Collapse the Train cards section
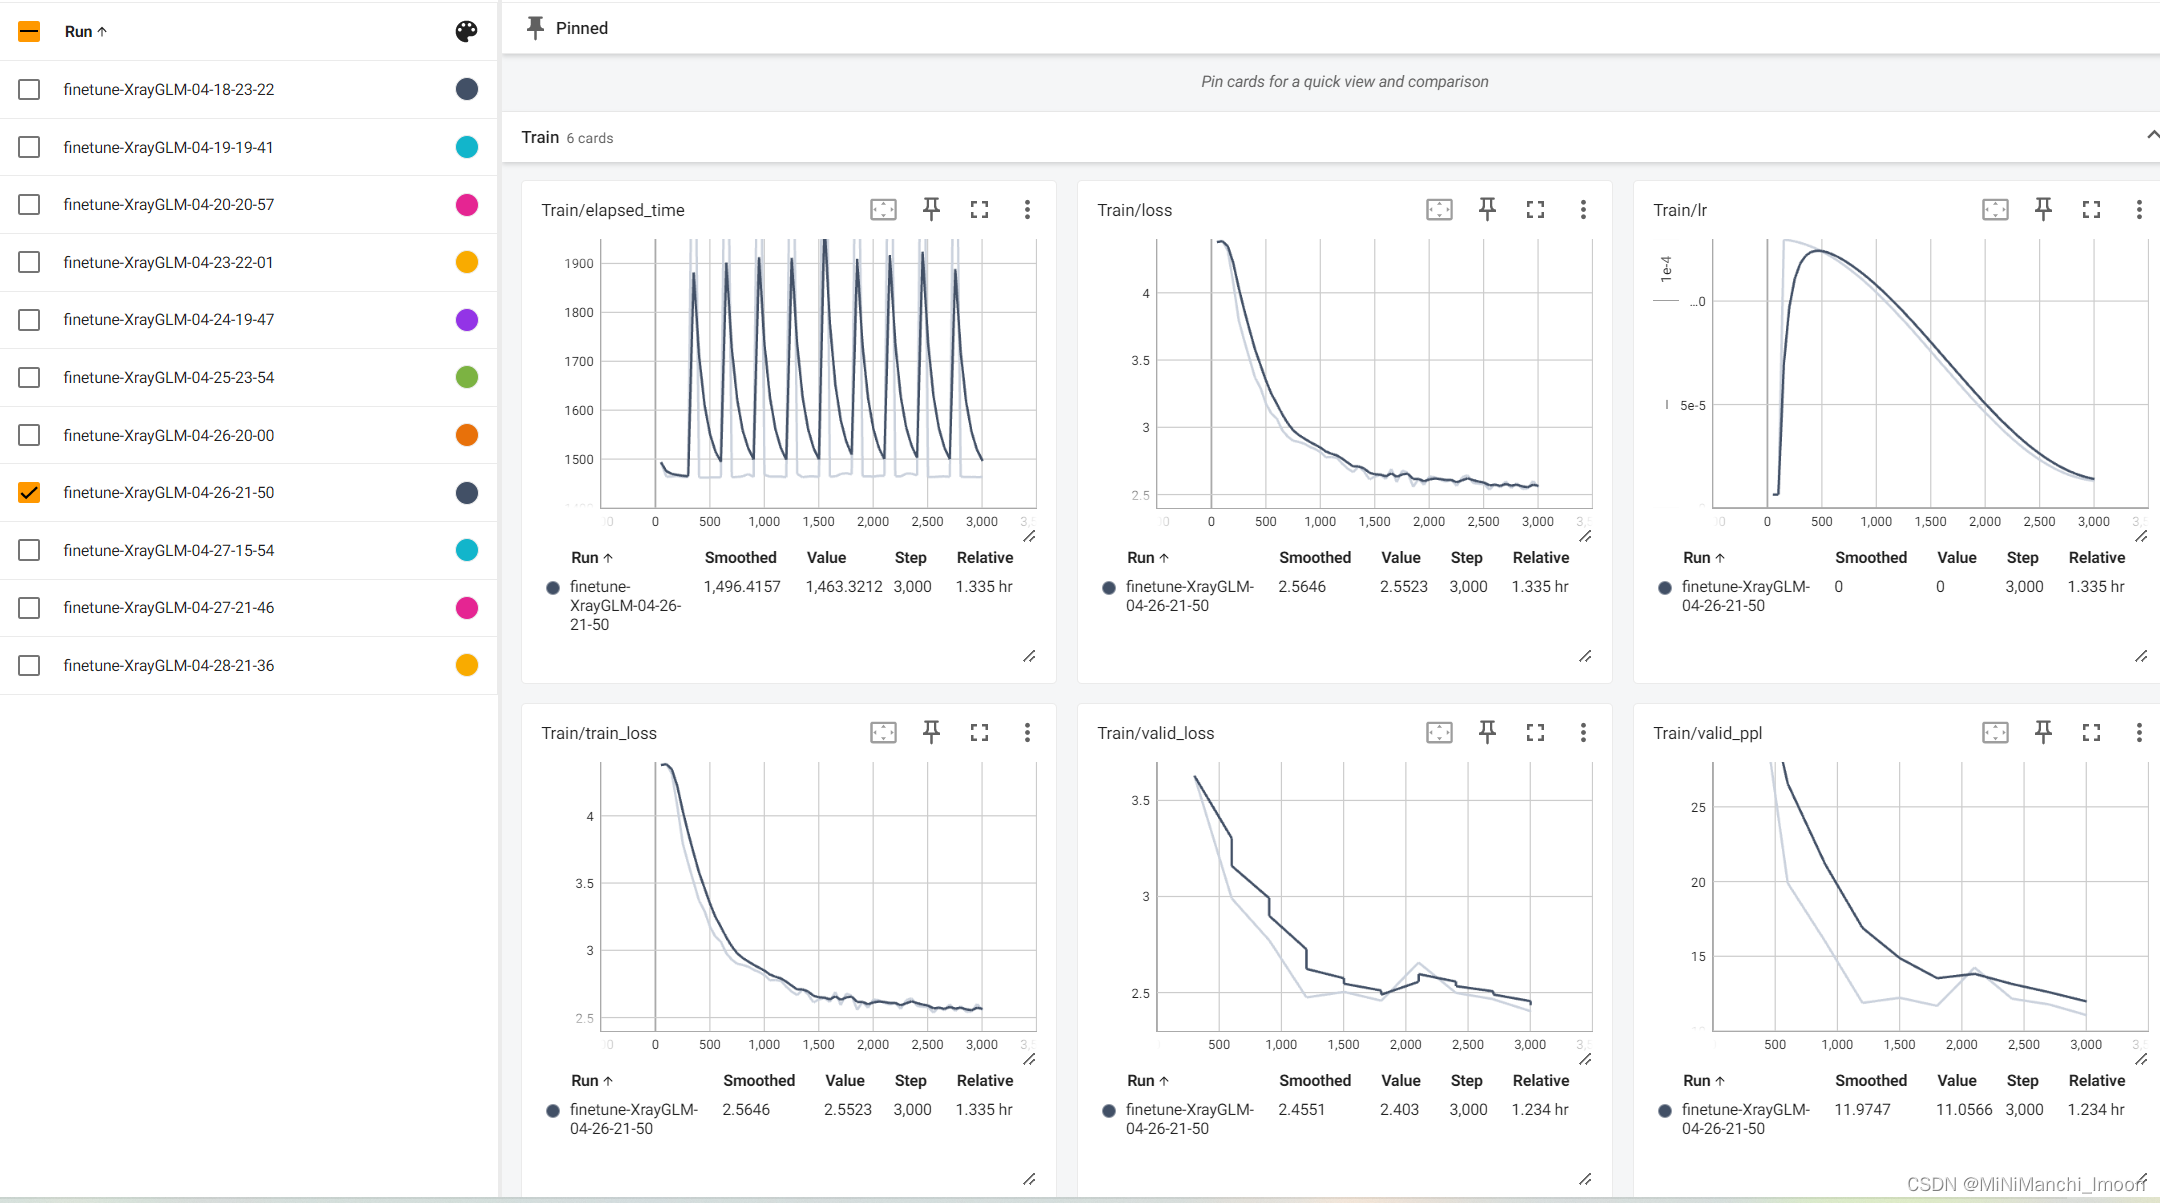 coord(2151,136)
